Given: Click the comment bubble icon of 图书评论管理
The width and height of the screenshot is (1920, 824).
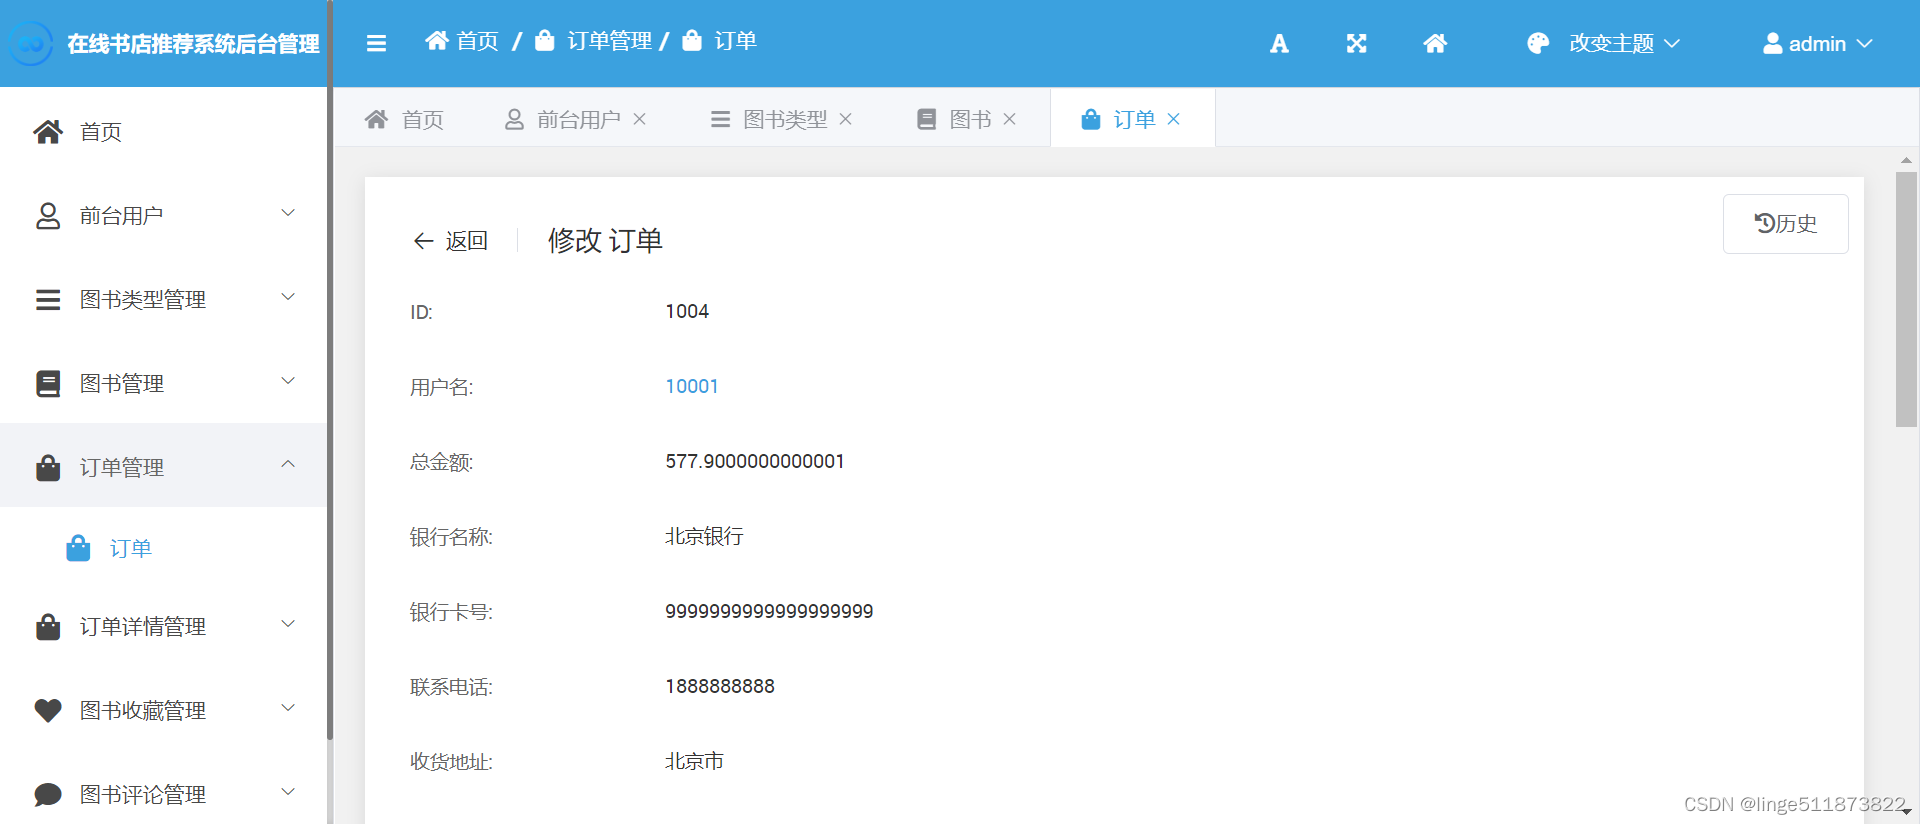Looking at the screenshot, I should (48, 795).
